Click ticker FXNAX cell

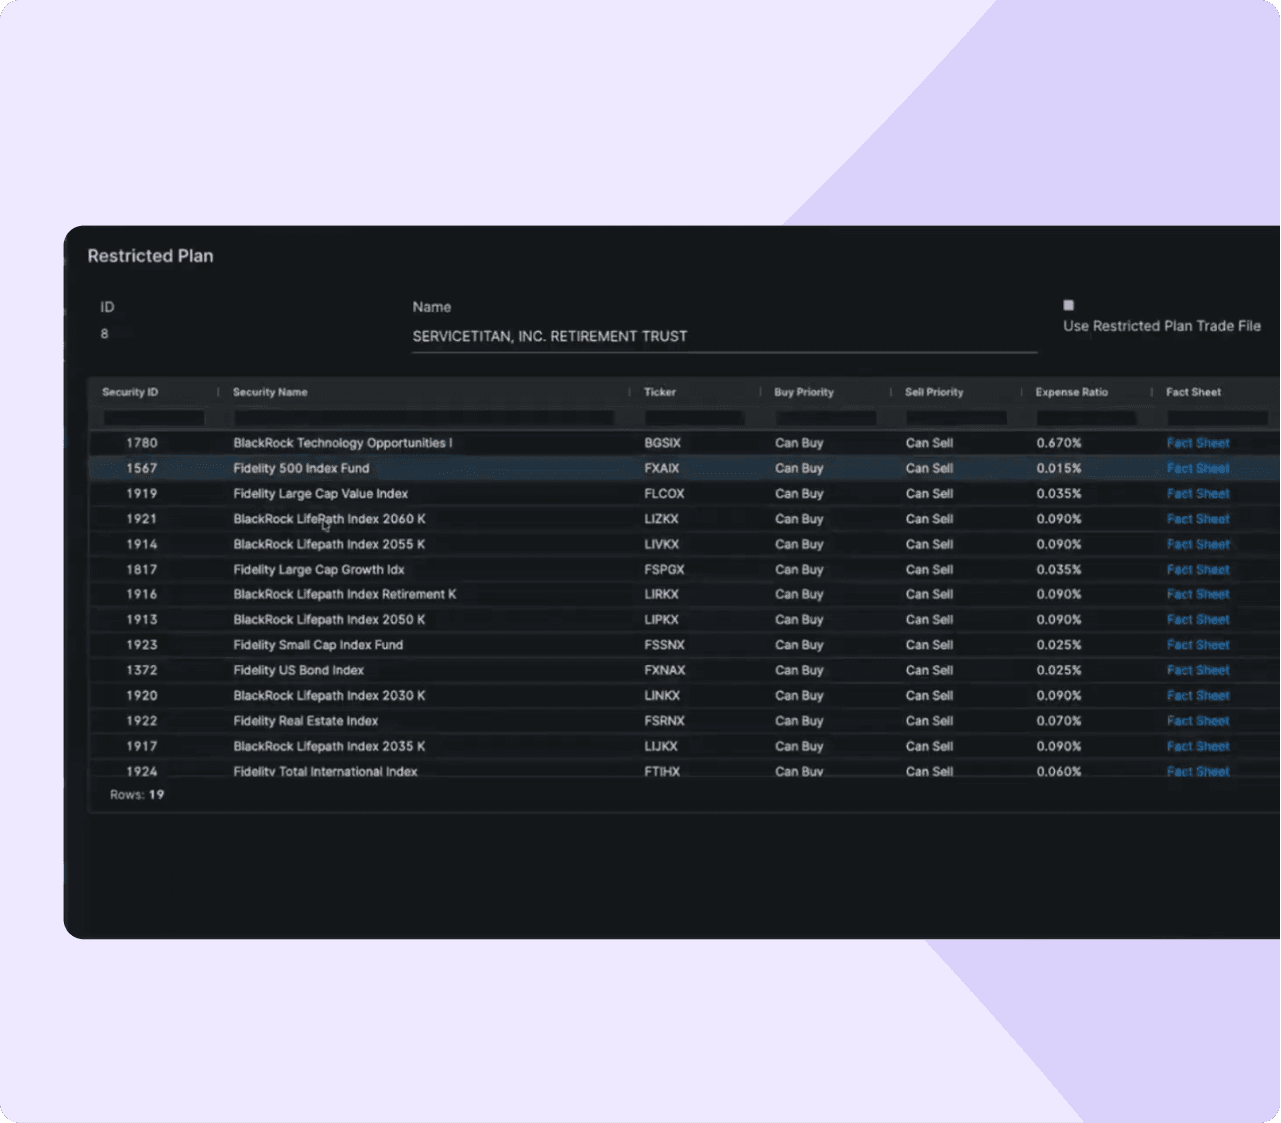pyautogui.click(x=665, y=670)
